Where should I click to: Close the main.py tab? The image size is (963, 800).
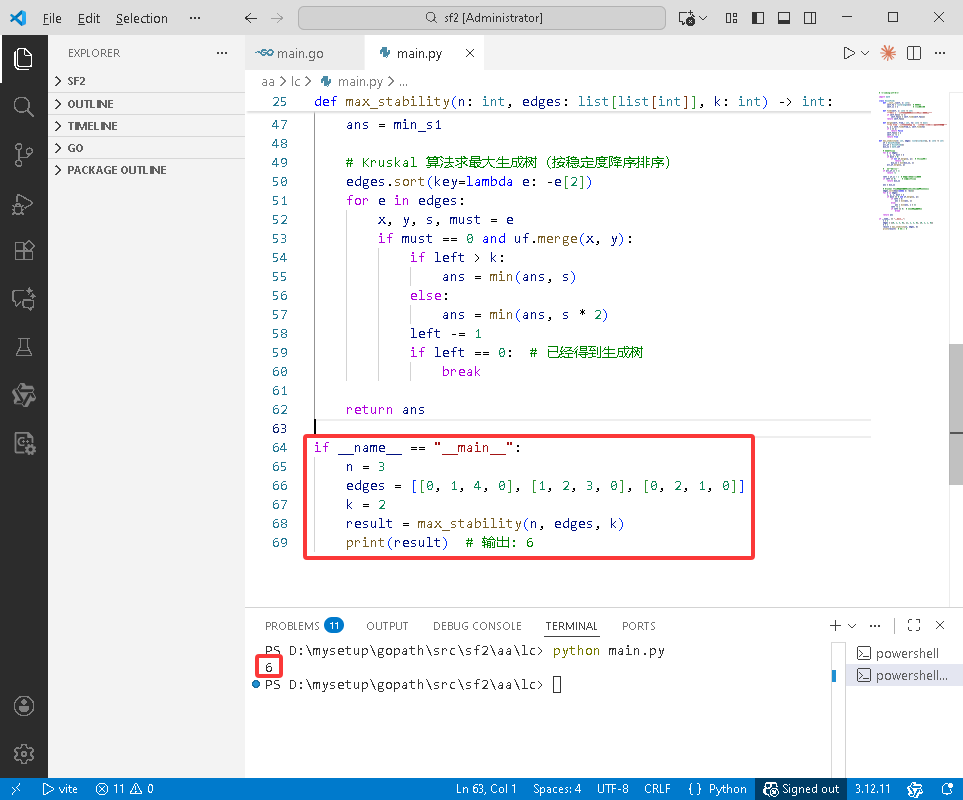tap(470, 53)
